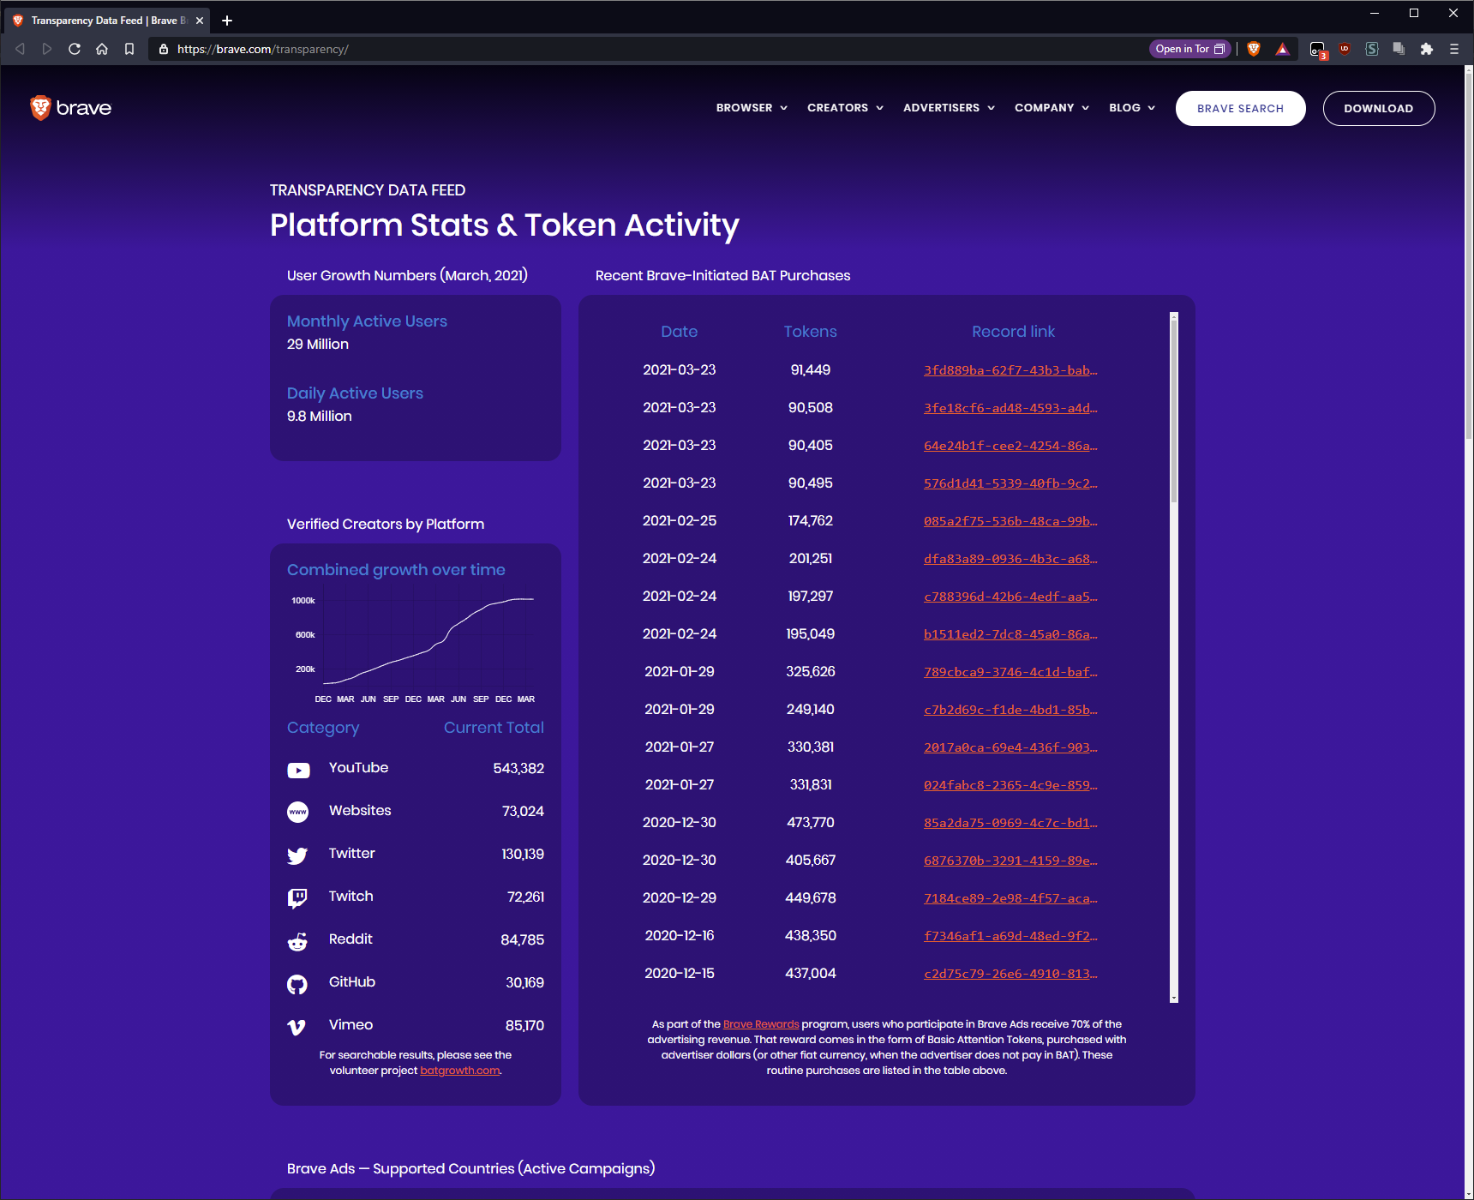Expand the COMPANY navigation menu
1474x1200 pixels.
[x=1052, y=108]
